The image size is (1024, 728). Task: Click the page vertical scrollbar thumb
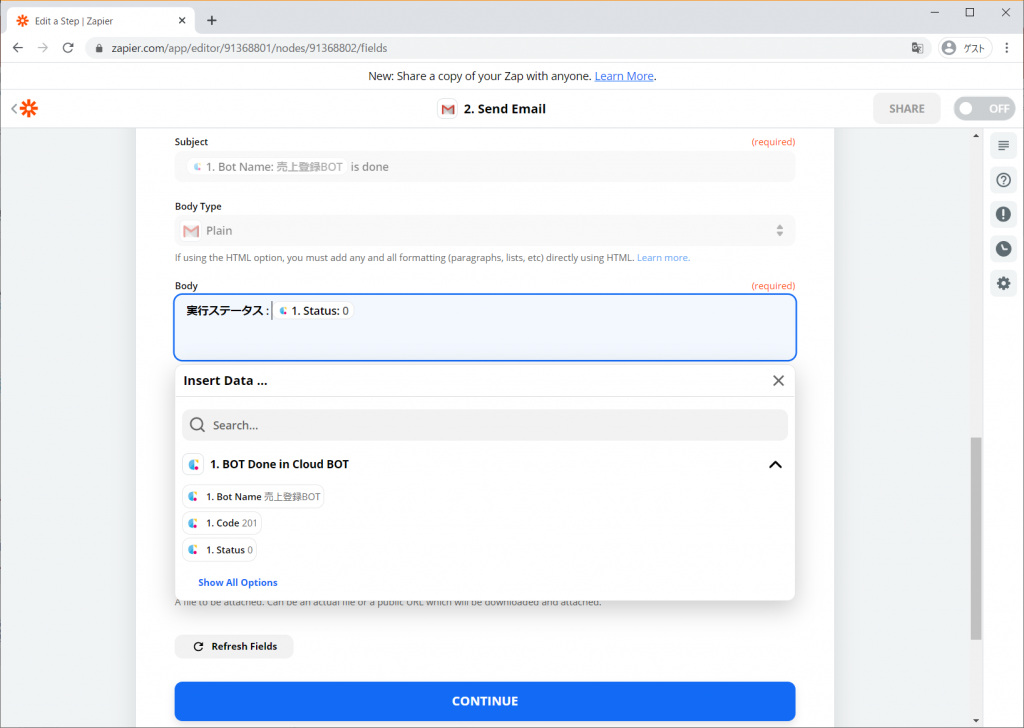(976, 539)
